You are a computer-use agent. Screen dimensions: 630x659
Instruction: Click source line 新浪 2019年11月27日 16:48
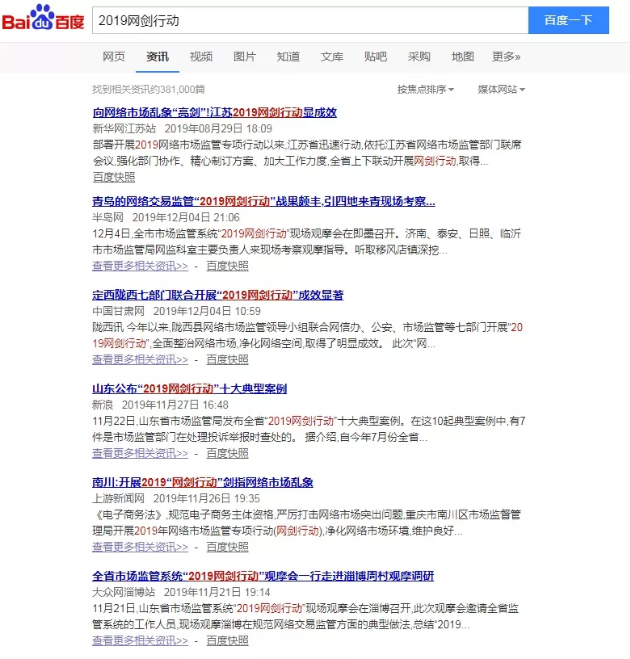[x=161, y=405]
